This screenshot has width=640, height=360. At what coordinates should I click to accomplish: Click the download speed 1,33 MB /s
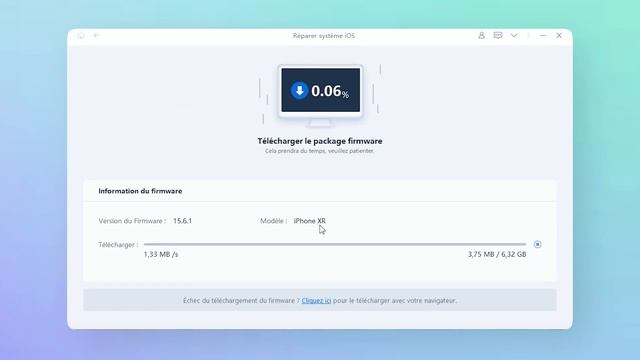161,254
